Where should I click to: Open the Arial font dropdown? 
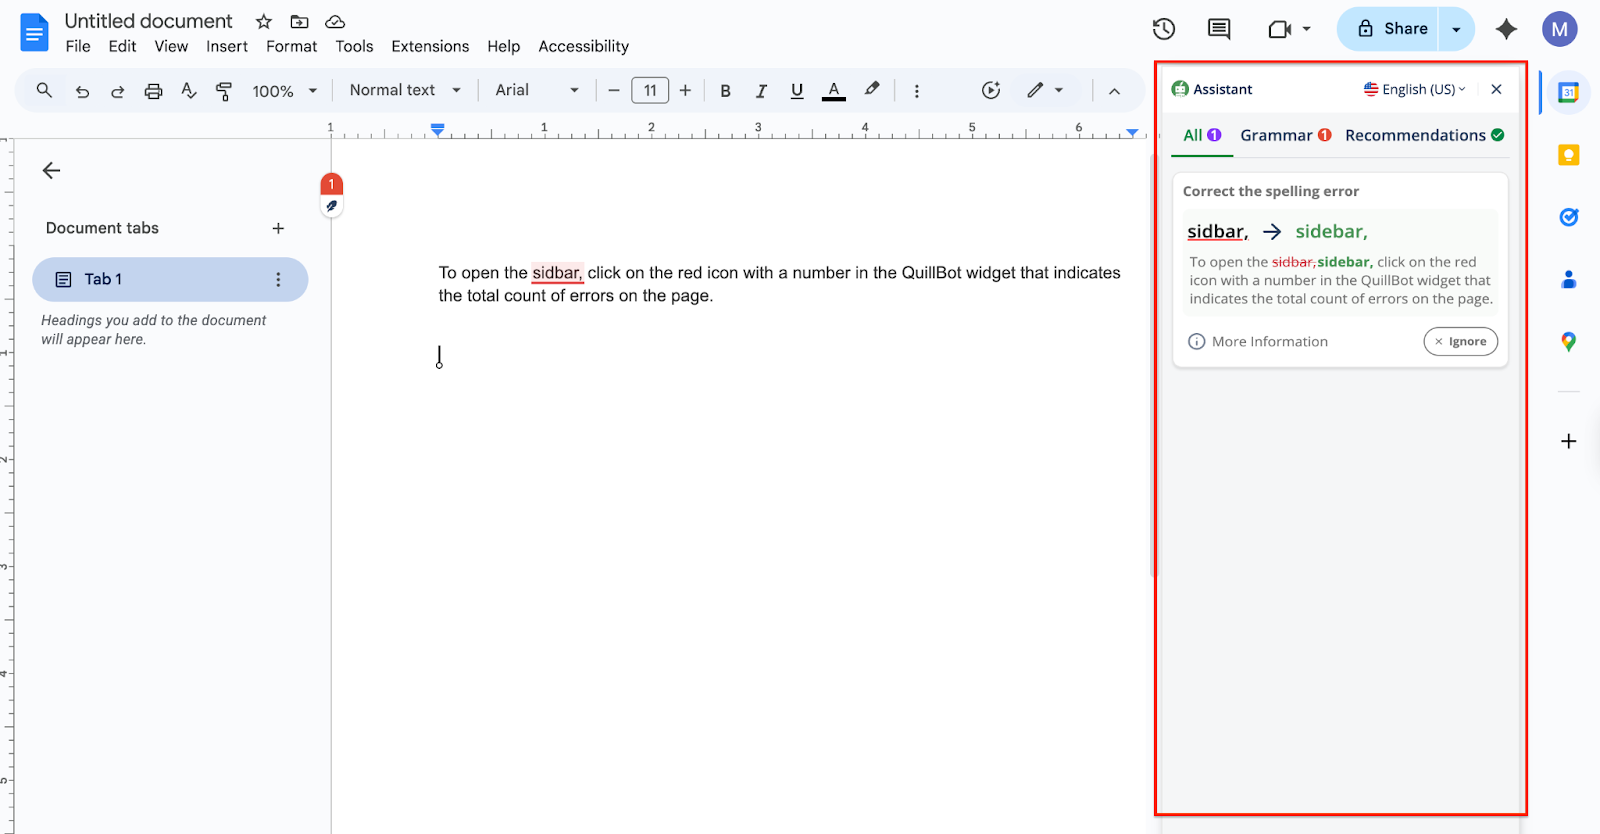(x=537, y=90)
